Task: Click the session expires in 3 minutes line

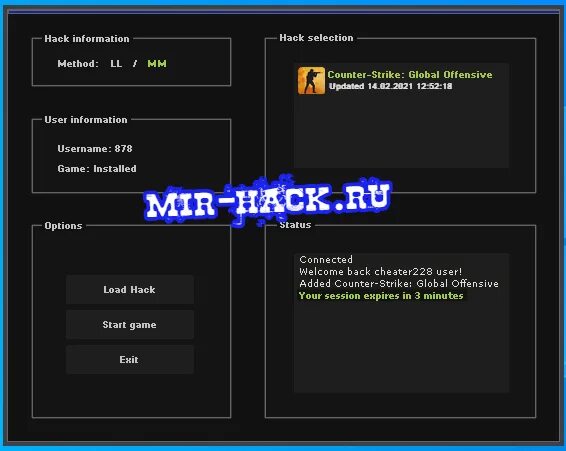Action: pyautogui.click(x=381, y=296)
